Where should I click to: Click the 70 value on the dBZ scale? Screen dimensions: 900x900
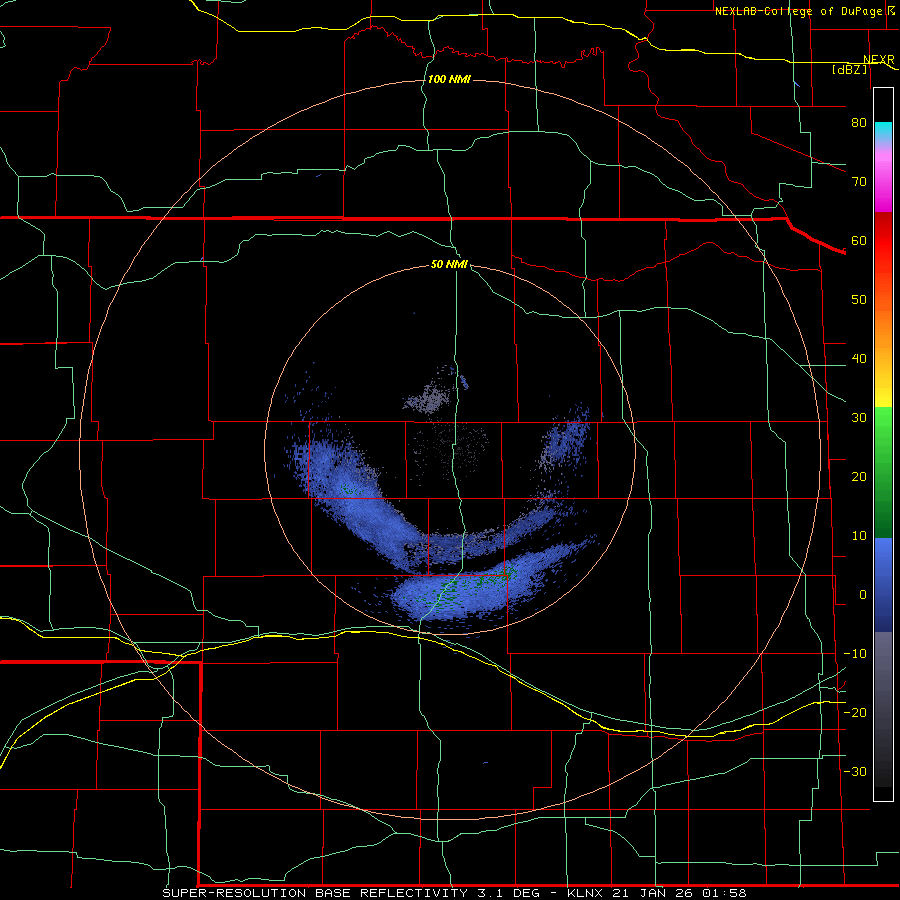(859, 182)
